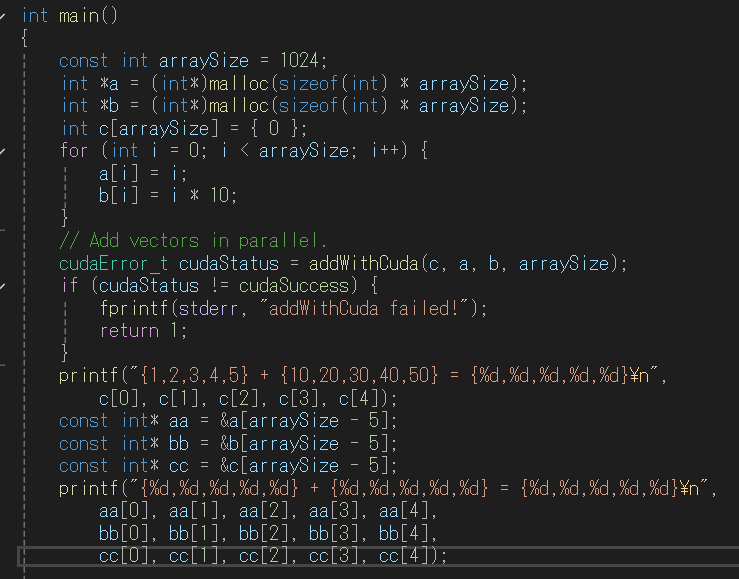Image resolution: width=739 pixels, height=579 pixels.
Task: Click the cudaSuccess constant
Action: click(294, 286)
